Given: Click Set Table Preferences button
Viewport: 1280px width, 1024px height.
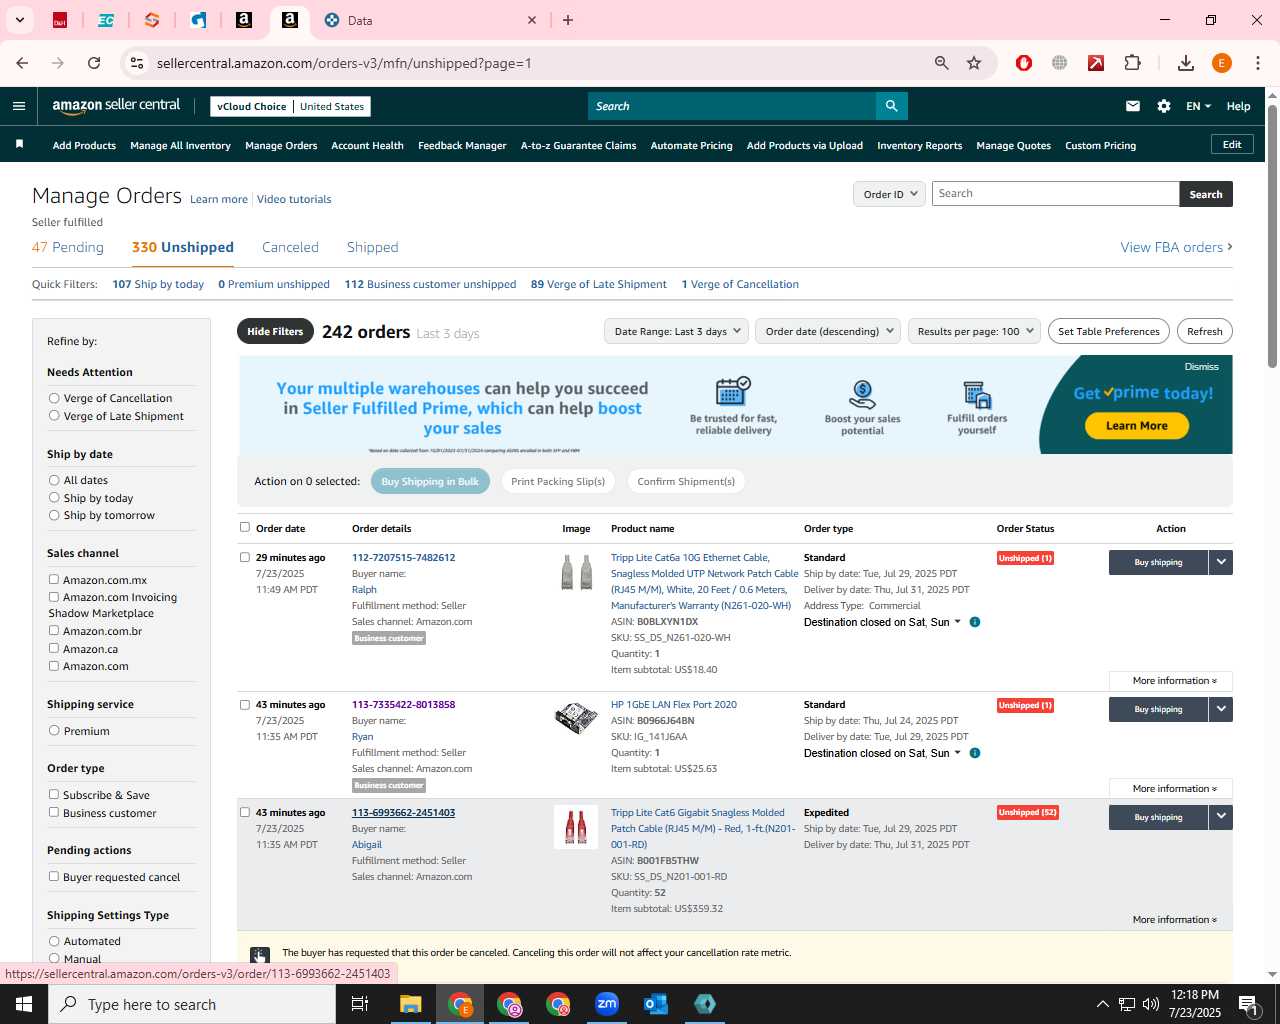Looking at the screenshot, I should [x=1109, y=331].
